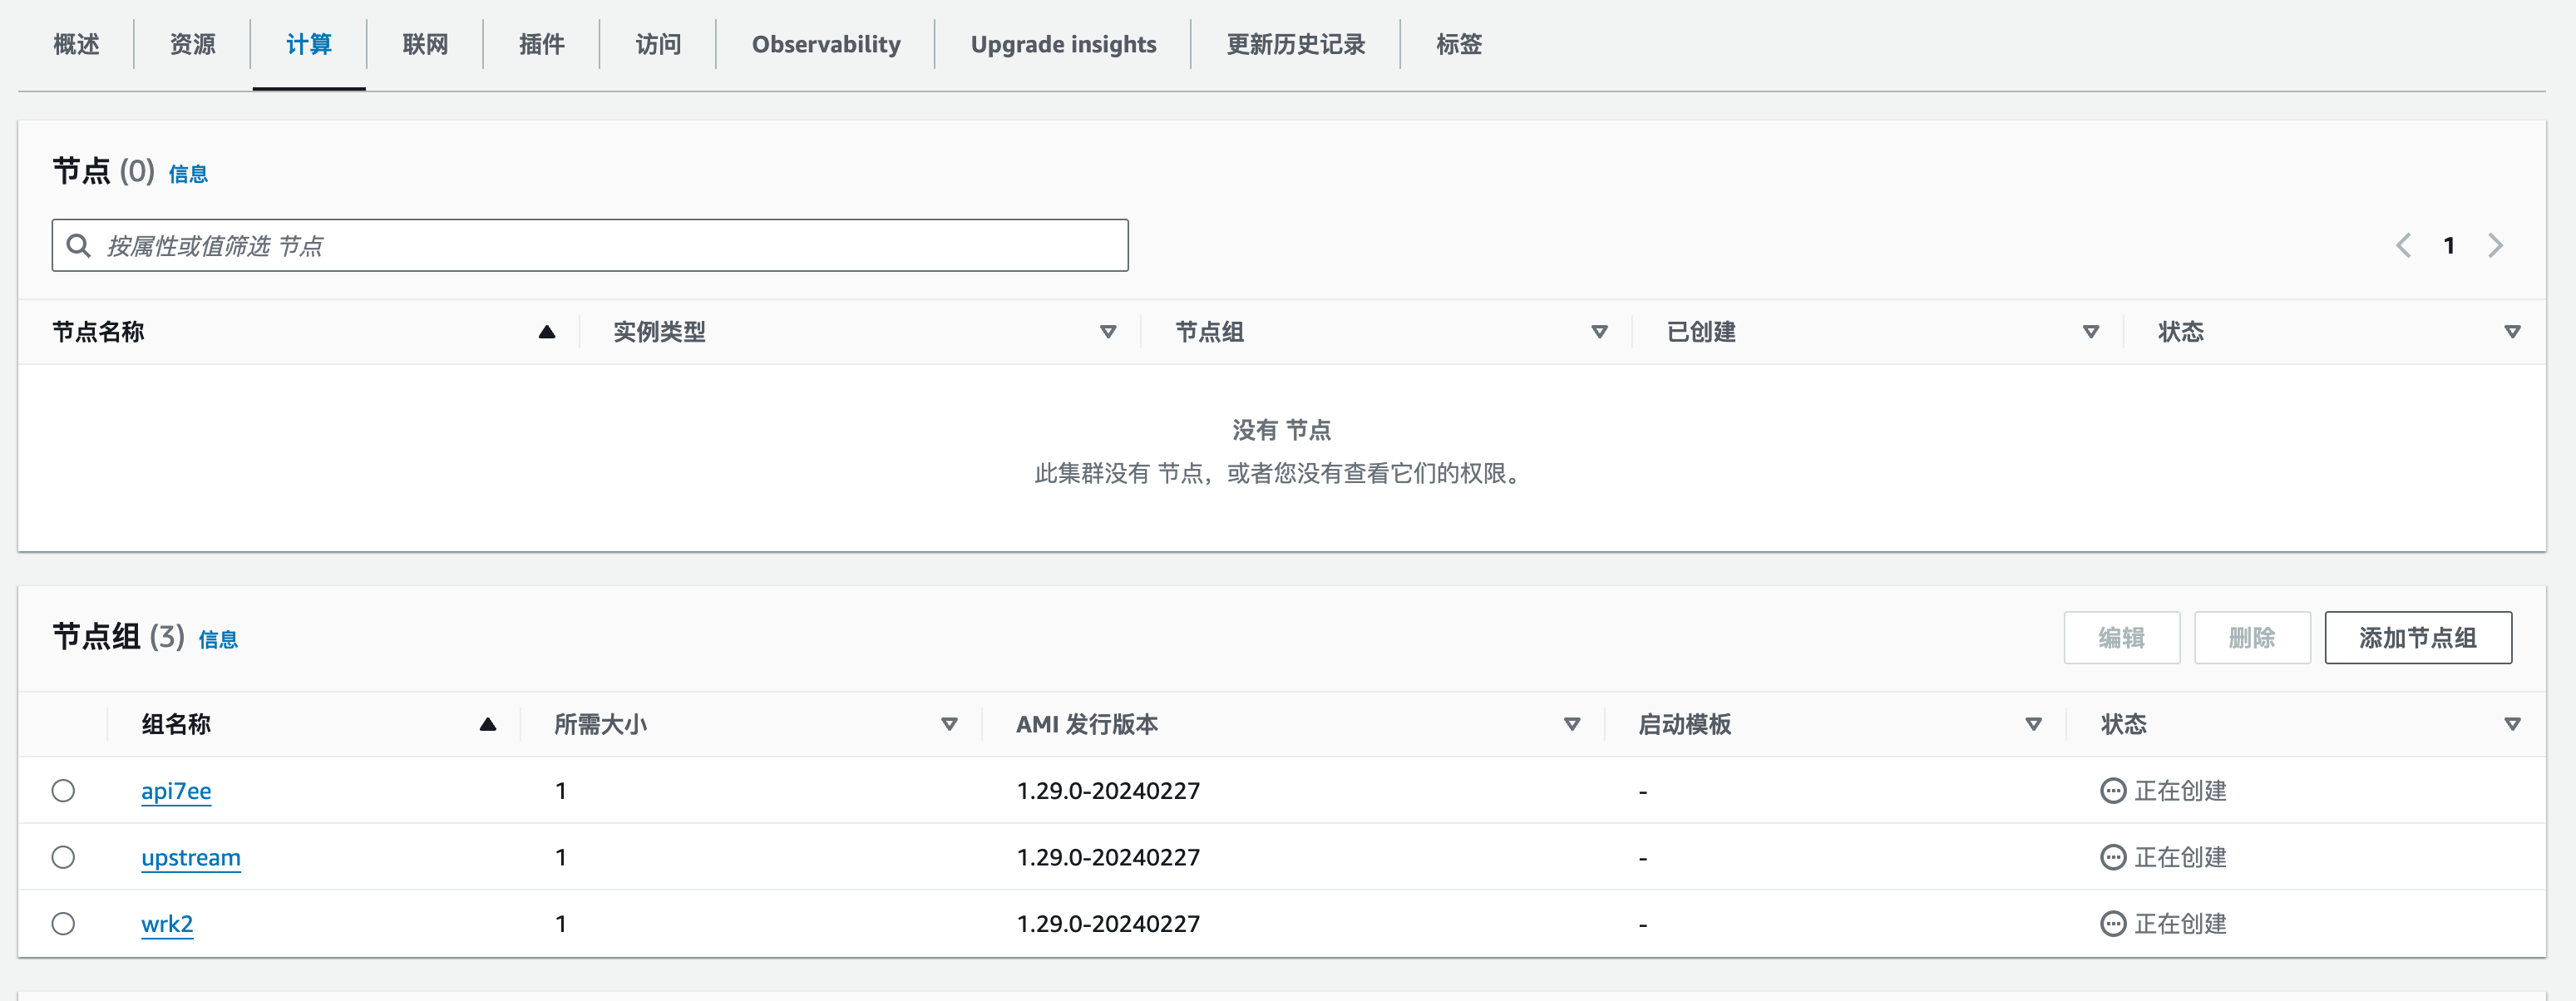The width and height of the screenshot is (2576, 1001).
Task: Click AMI version 1.29.0-20240227 in upstream row
Action: pyautogui.click(x=1108, y=857)
